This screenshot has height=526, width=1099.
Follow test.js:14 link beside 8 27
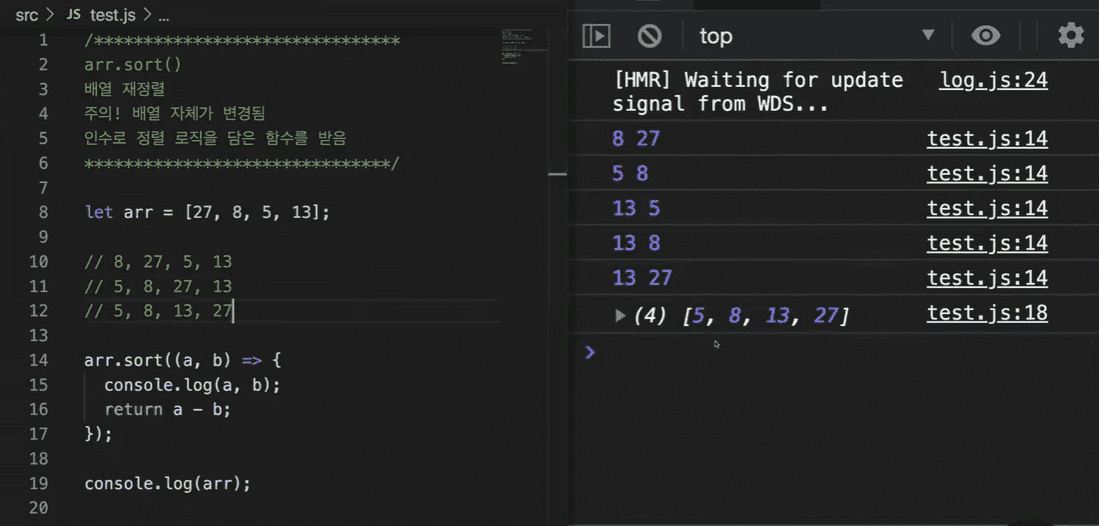click(988, 138)
